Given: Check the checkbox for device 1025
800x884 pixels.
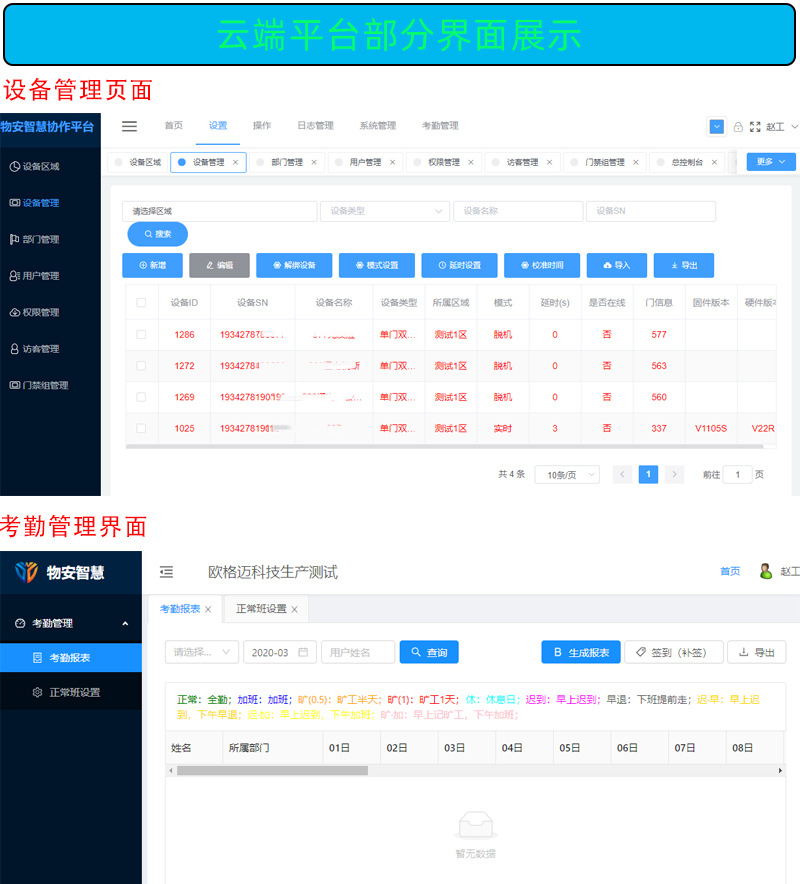Looking at the screenshot, I should tap(140, 428).
